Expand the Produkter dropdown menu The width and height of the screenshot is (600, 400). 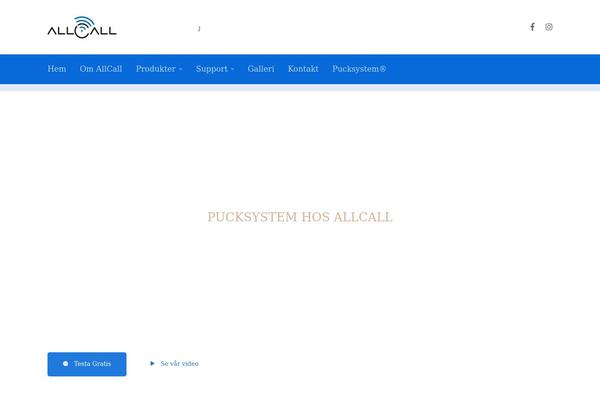point(159,69)
